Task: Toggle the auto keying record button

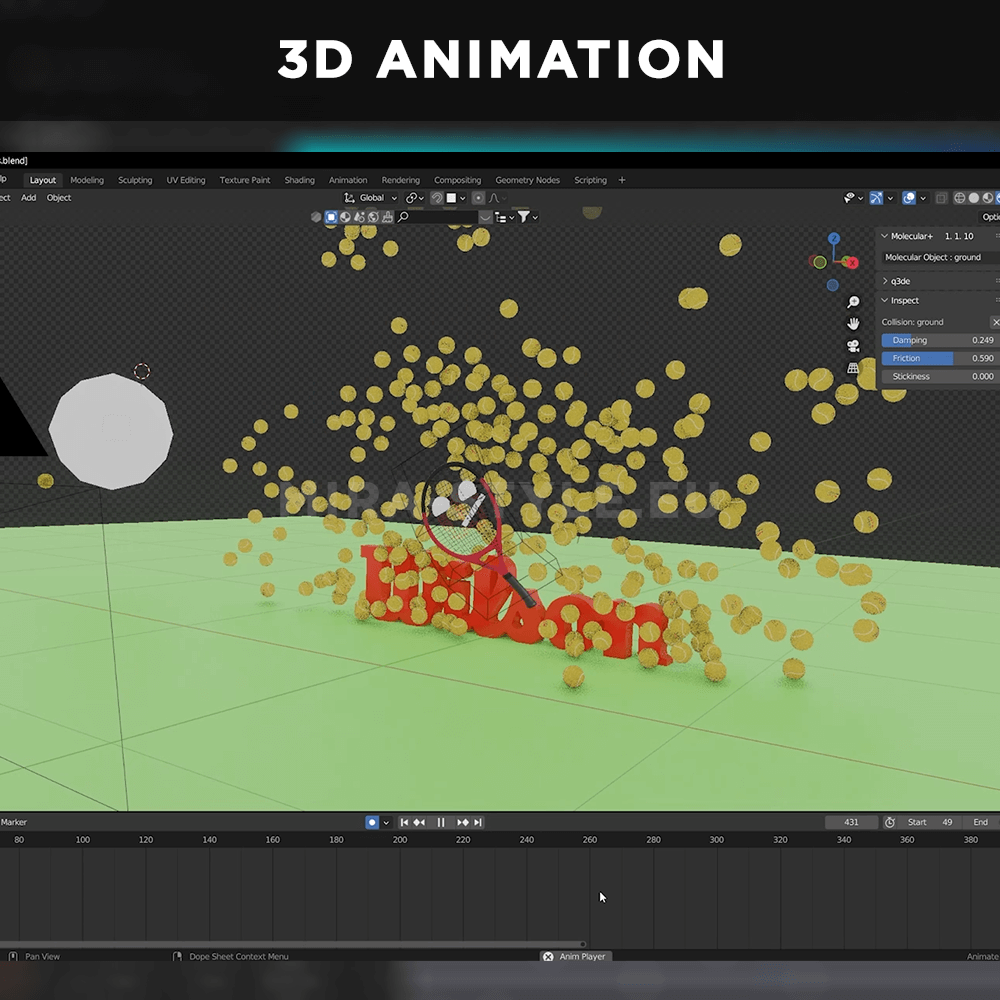Action: tap(372, 822)
